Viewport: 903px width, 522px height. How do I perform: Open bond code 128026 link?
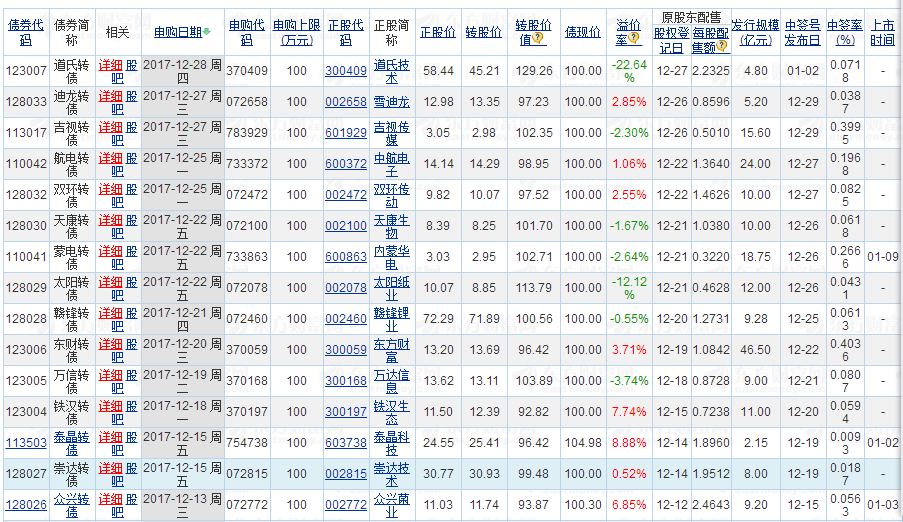(x=26, y=505)
